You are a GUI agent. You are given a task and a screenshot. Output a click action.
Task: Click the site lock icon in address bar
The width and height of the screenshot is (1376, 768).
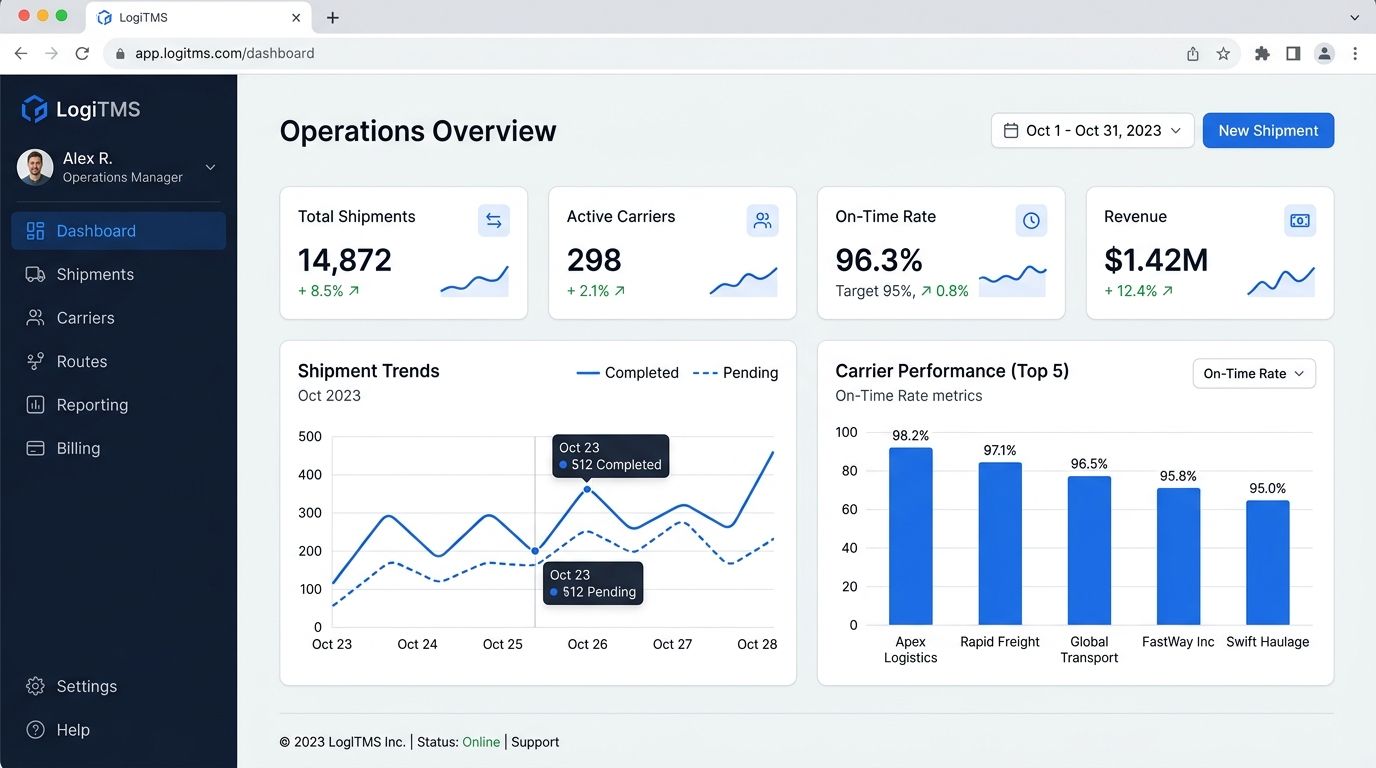(120, 54)
